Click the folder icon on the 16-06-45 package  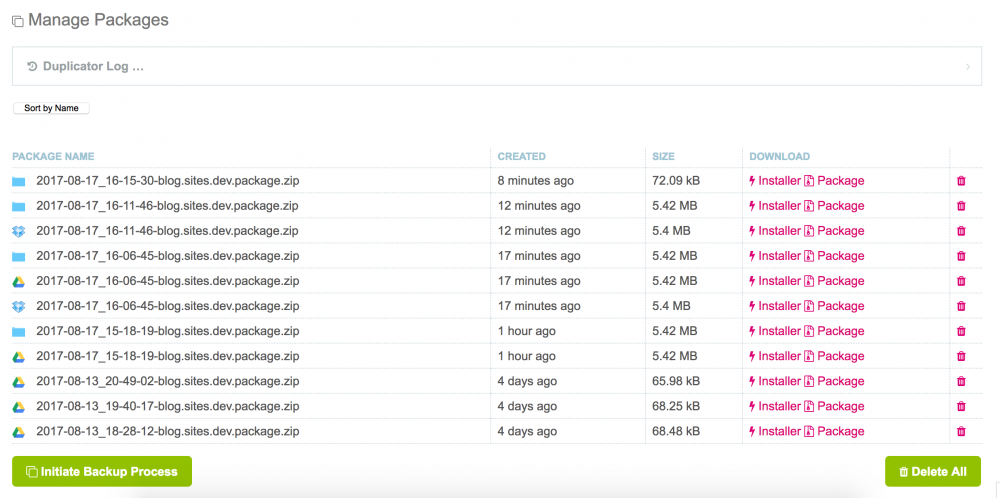point(18,256)
